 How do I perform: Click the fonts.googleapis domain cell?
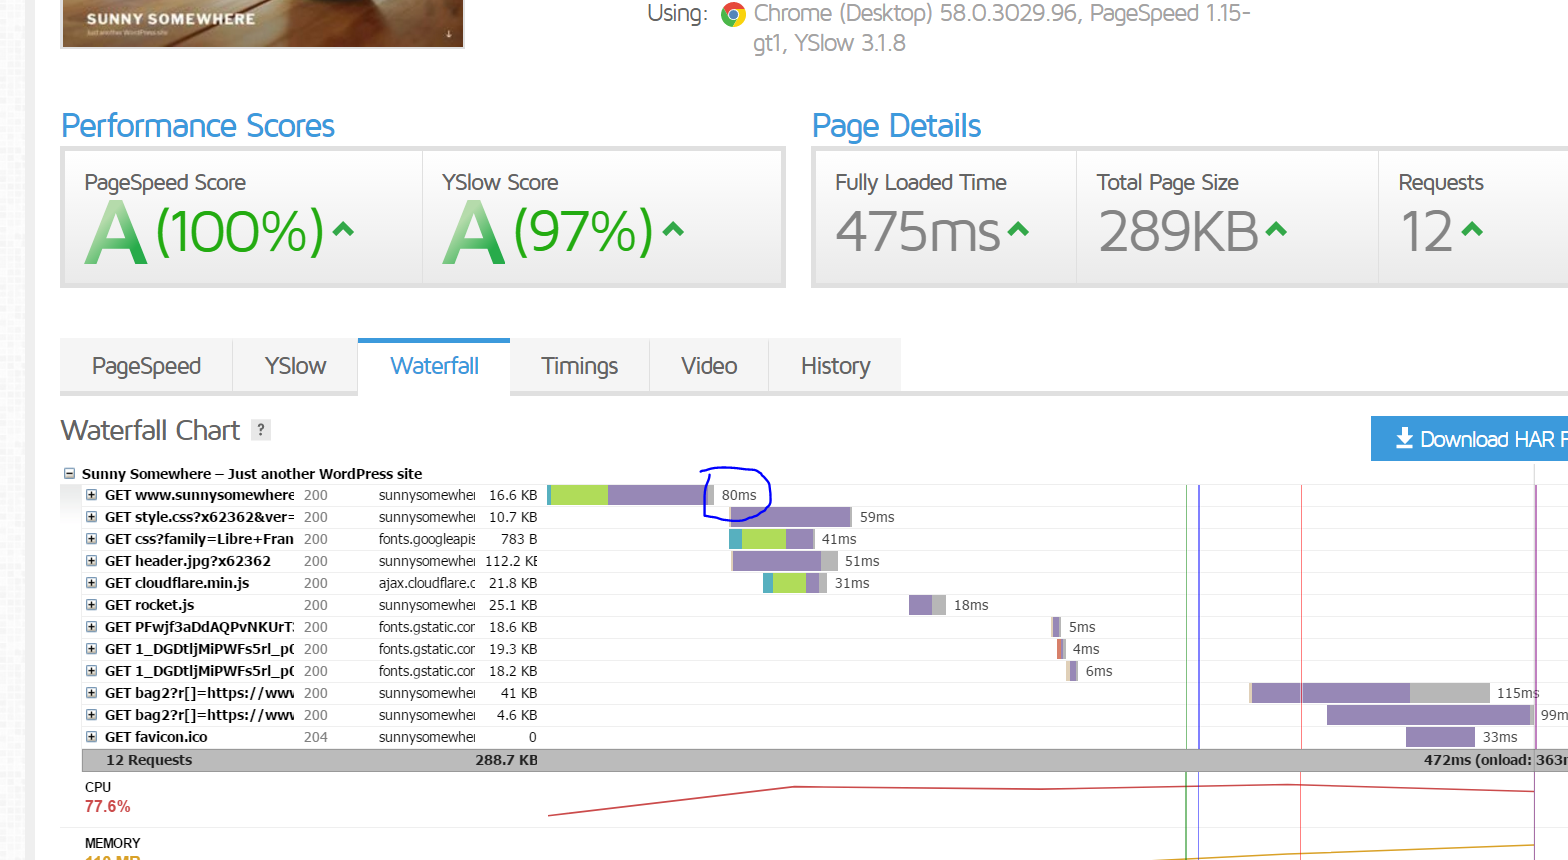427,539
